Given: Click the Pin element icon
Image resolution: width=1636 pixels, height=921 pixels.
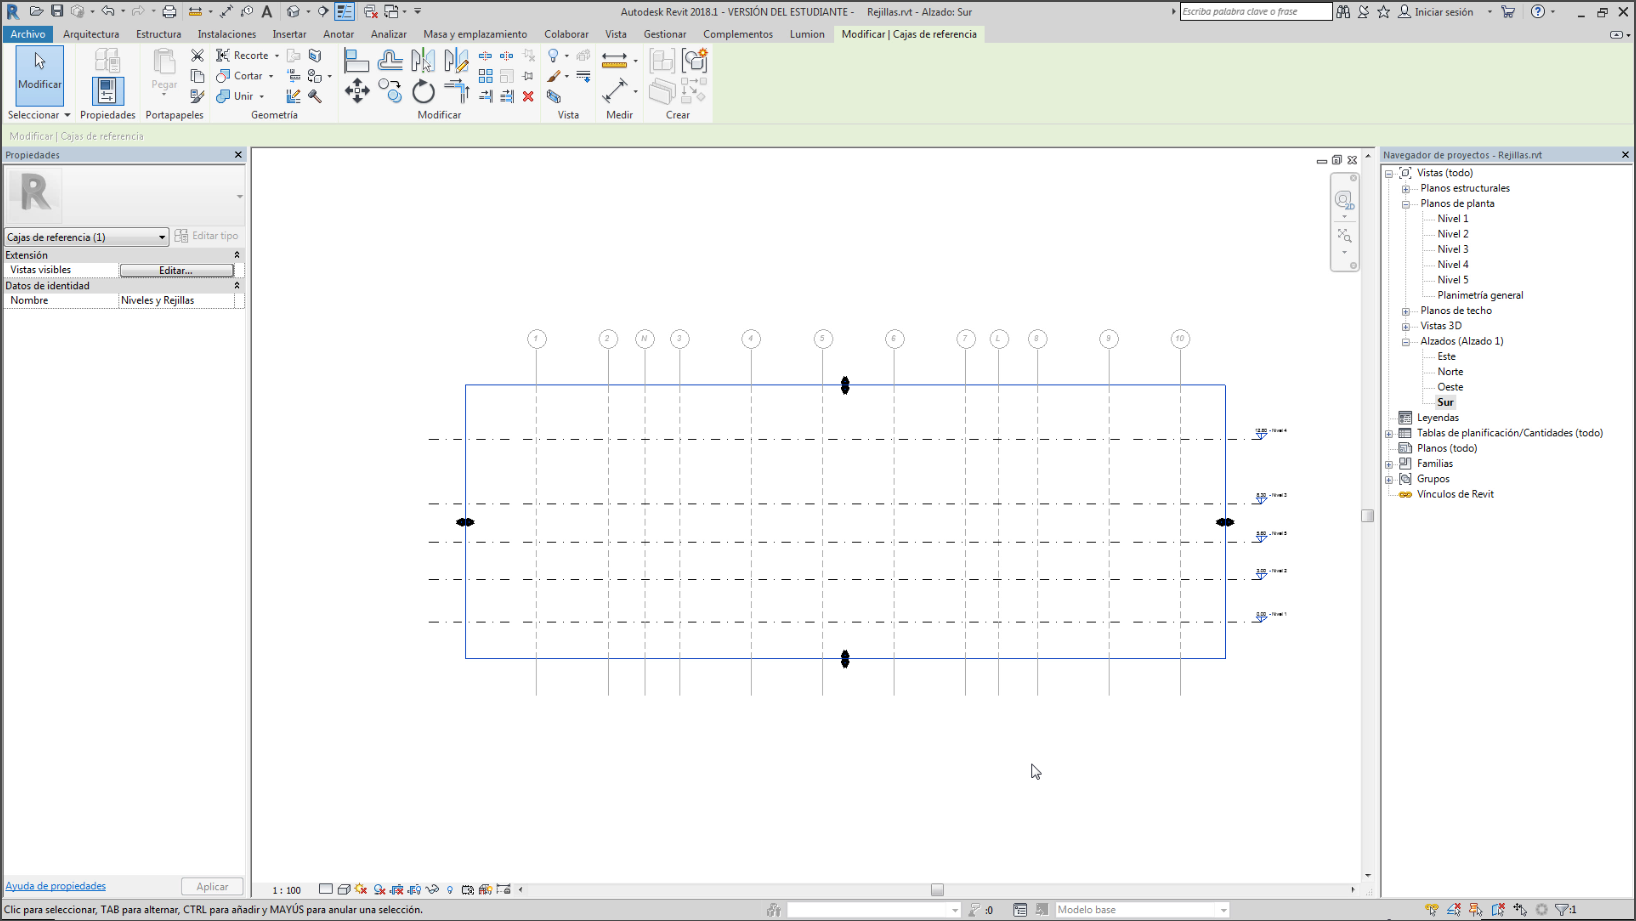Looking at the screenshot, I should (528, 76).
